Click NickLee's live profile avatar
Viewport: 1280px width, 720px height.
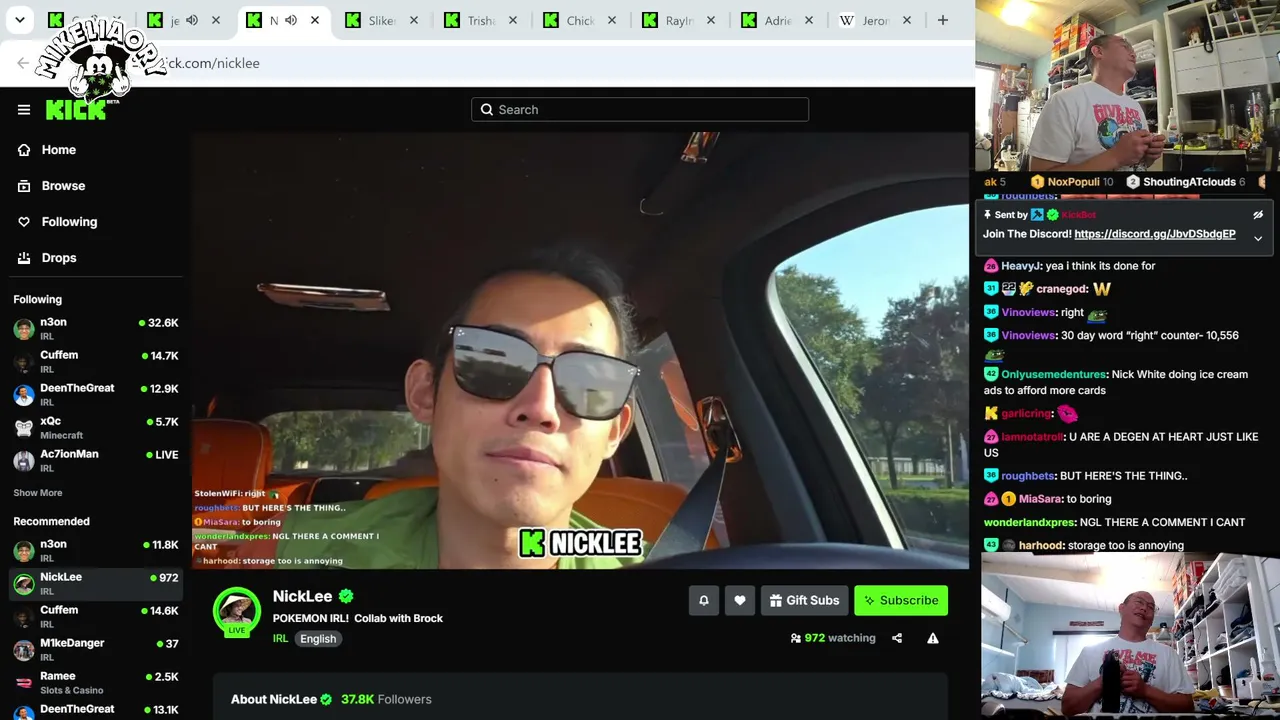[237, 611]
